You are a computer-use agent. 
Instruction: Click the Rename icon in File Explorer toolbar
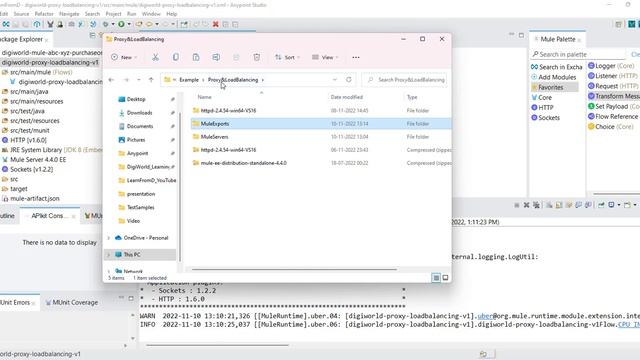[216, 57]
